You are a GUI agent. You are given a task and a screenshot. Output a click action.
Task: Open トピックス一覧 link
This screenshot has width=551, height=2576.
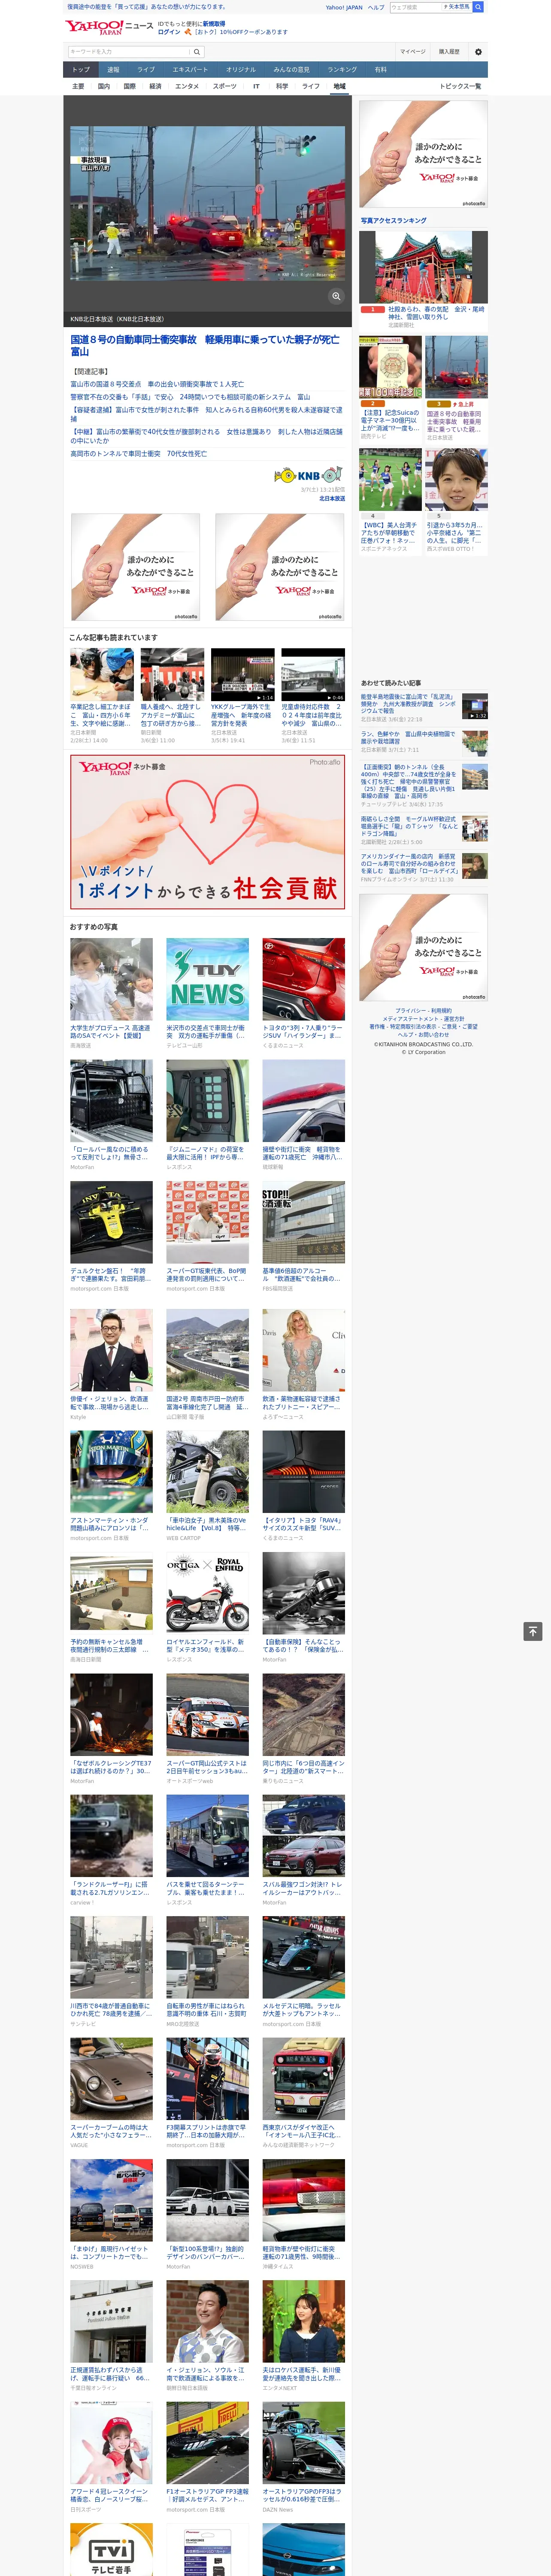(460, 86)
